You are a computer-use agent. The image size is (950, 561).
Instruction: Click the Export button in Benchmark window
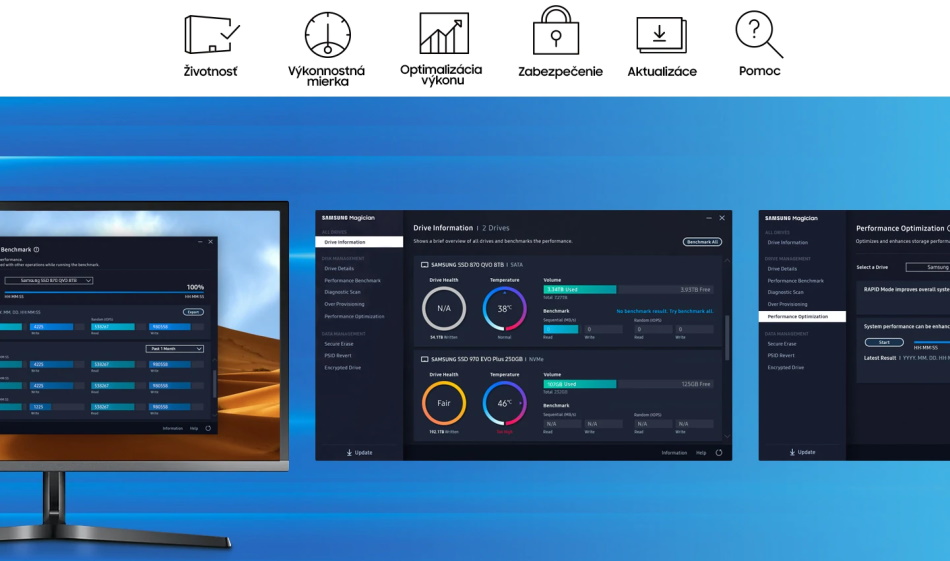click(x=193, y=312)
